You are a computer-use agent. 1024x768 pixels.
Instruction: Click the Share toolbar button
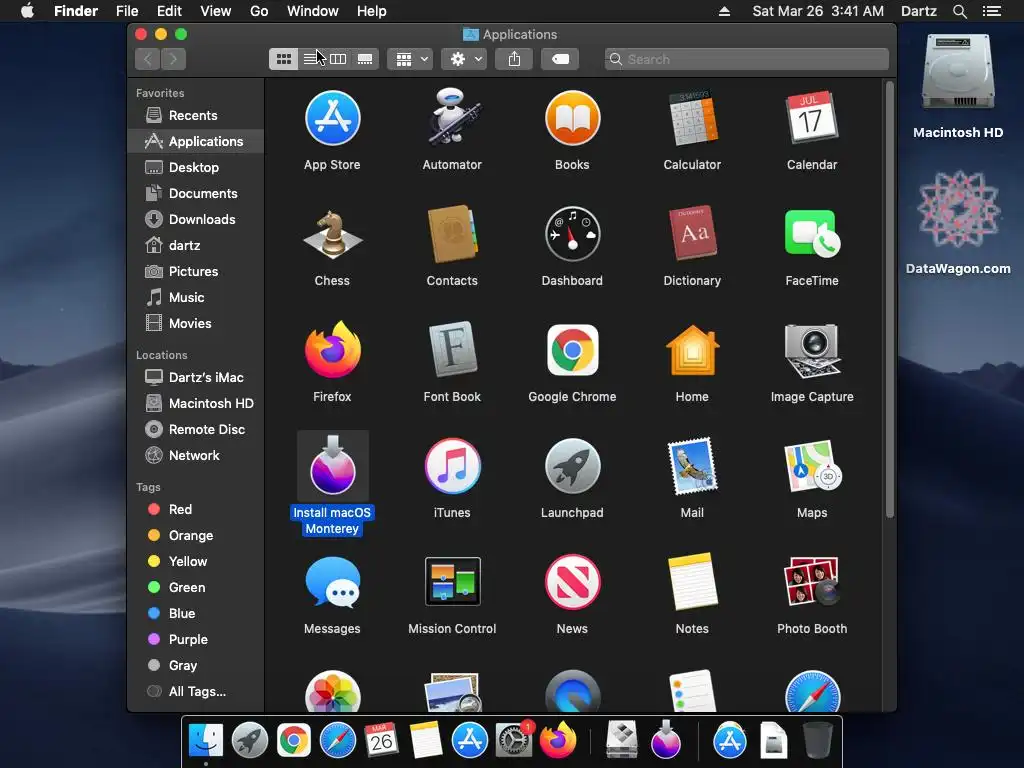point(515,59)
